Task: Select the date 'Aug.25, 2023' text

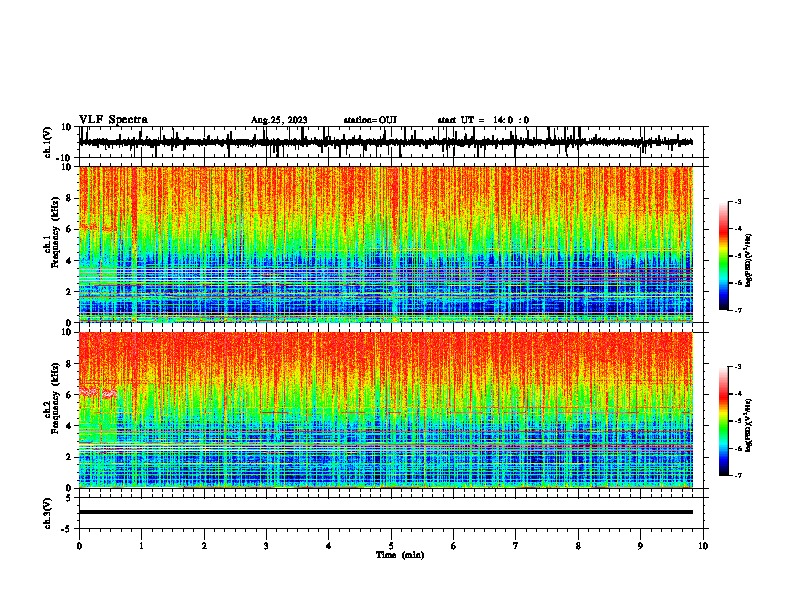Action: pos(279,120)
